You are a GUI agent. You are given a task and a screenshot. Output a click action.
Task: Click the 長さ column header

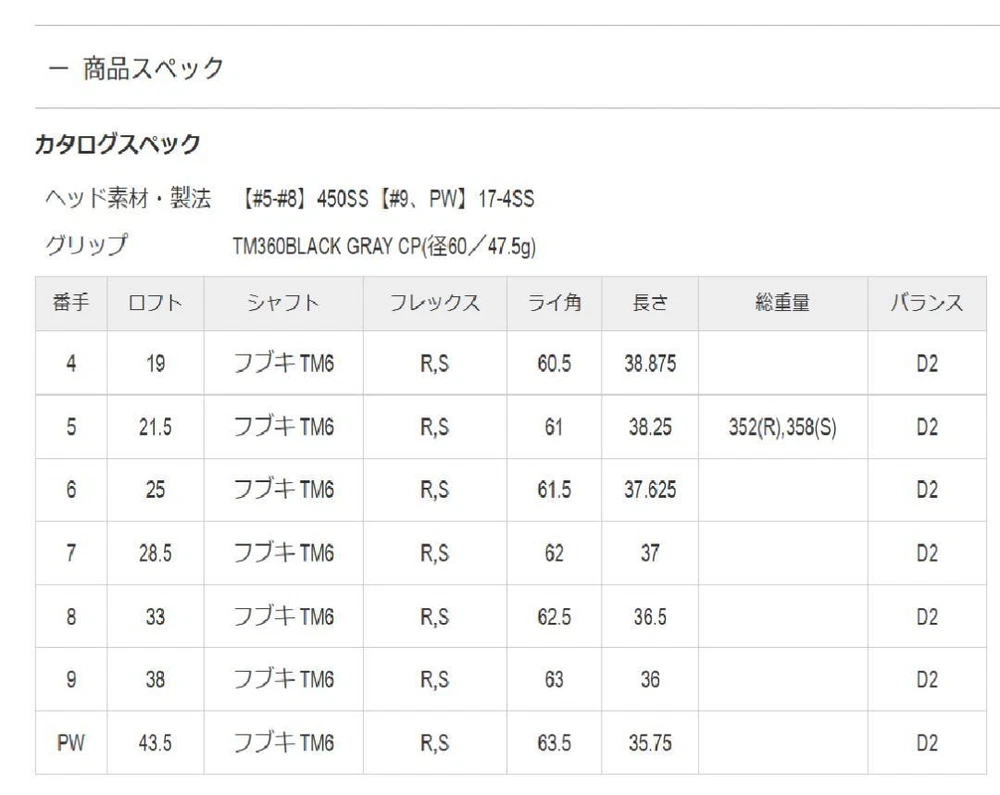650,303
